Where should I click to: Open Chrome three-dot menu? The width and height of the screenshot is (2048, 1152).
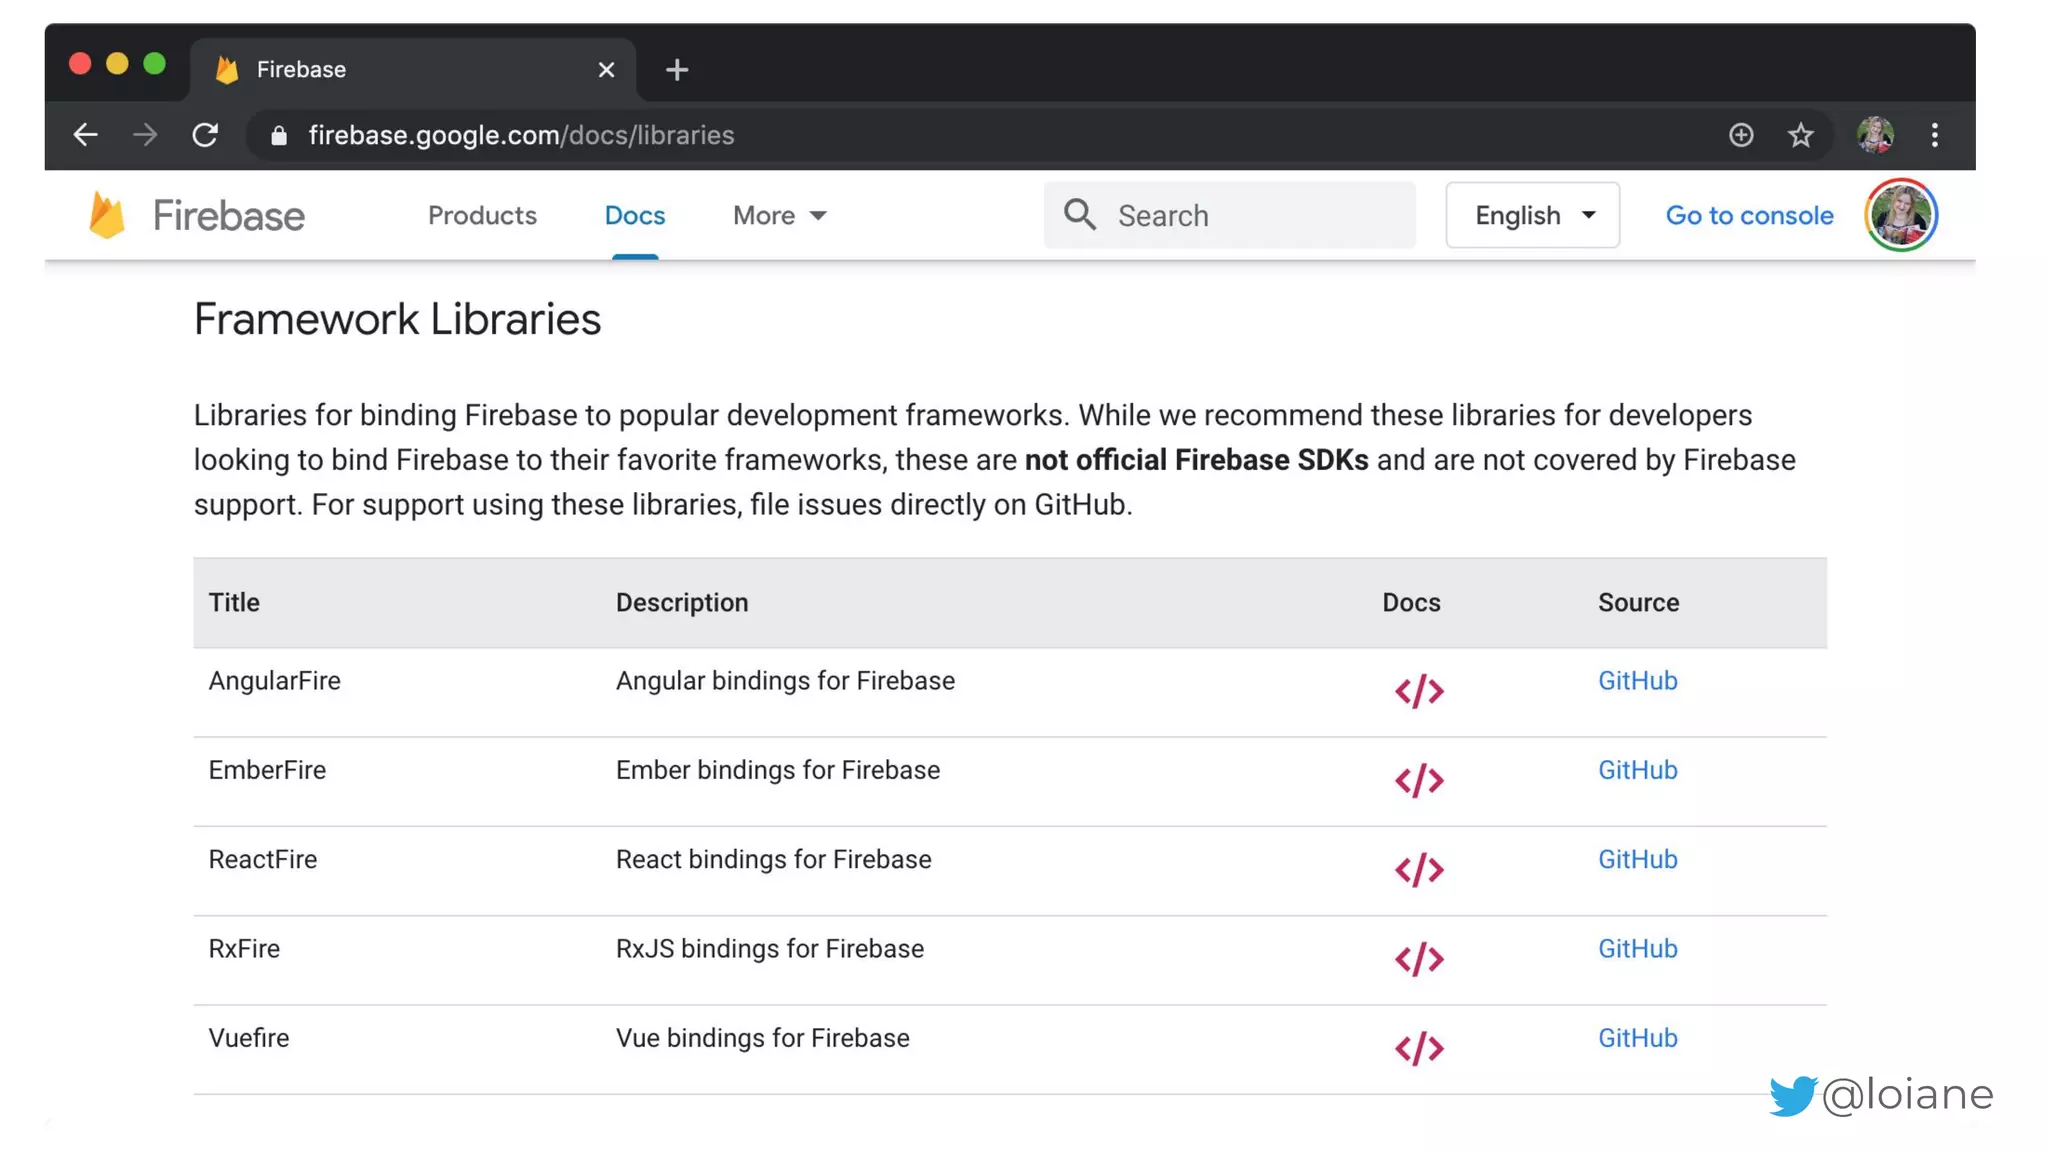(x=1934, y=135)
